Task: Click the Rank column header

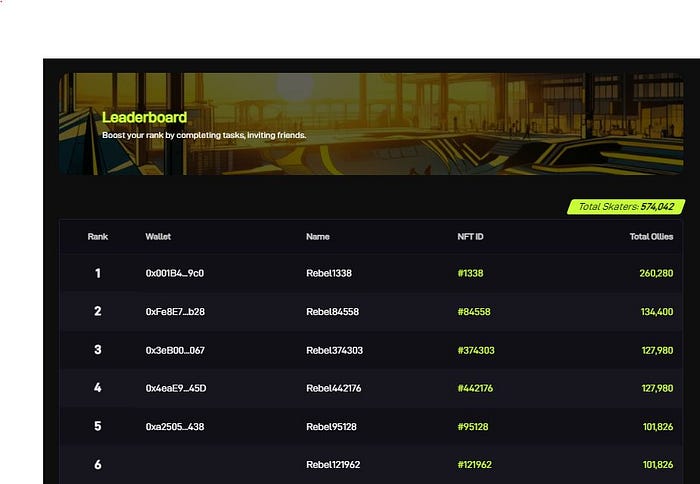Action: click(x=98, y=237)
